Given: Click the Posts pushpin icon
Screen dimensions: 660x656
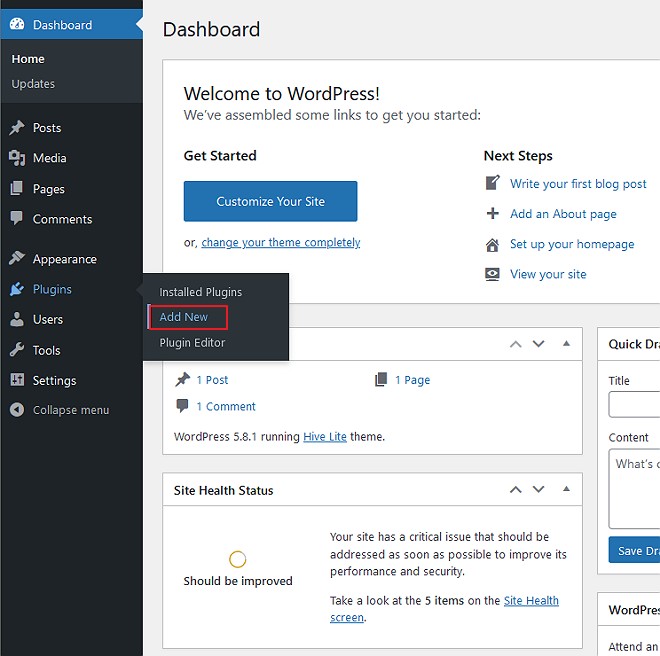Looking at the screenshot, I should 17,128.
